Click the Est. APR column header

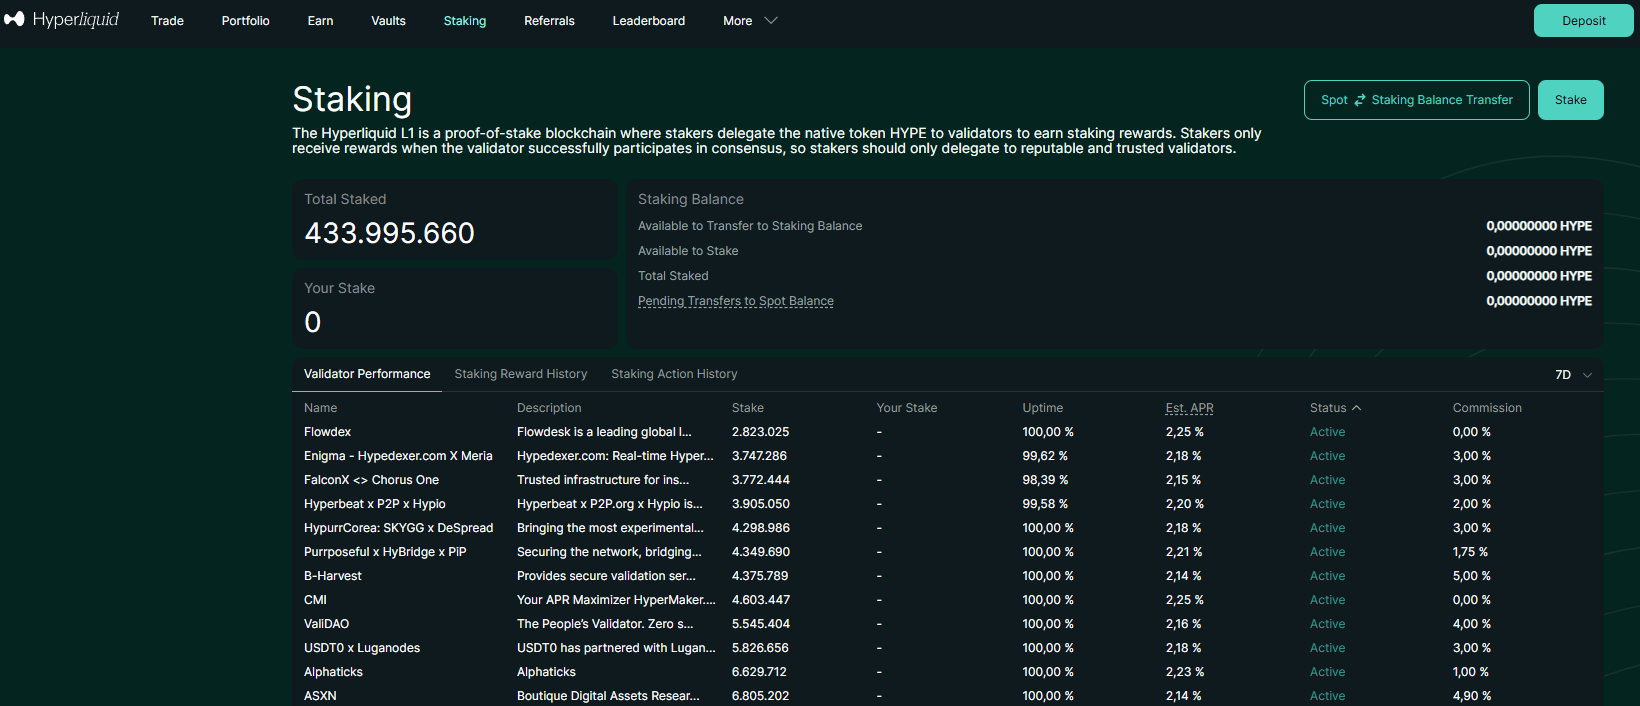(x=1189, y=408)
